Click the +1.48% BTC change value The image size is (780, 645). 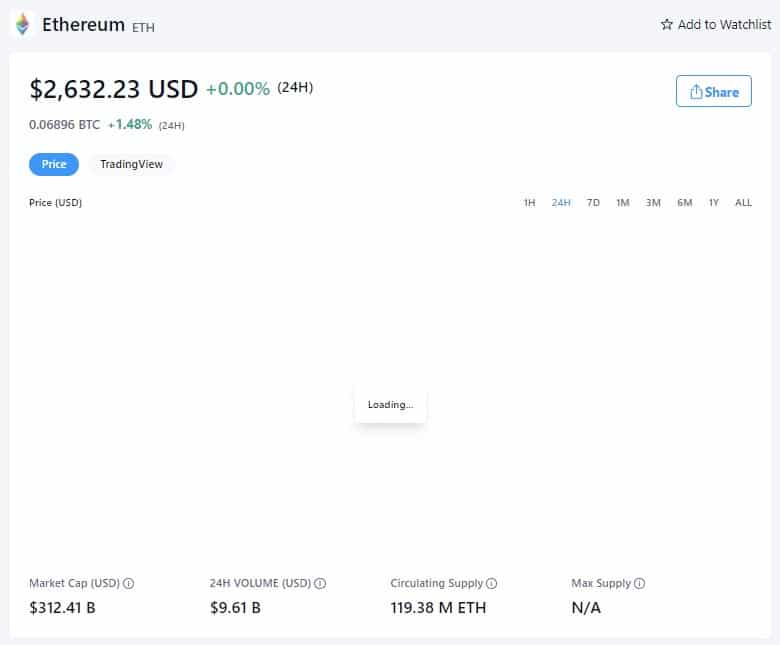(130, 124)
